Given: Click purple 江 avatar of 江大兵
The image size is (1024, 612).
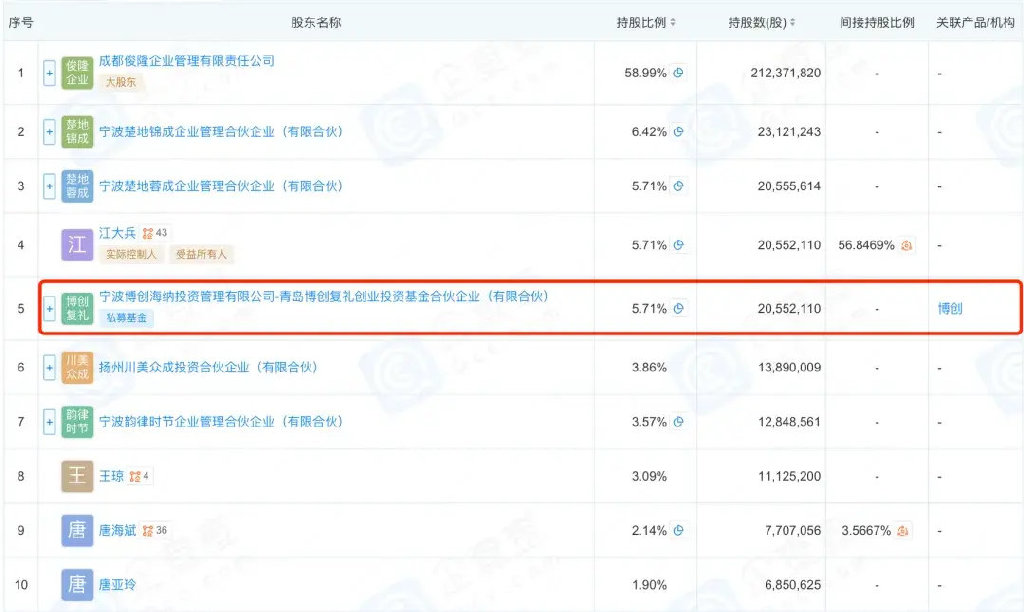Looking at the screenshot, I should coord(77,245).
